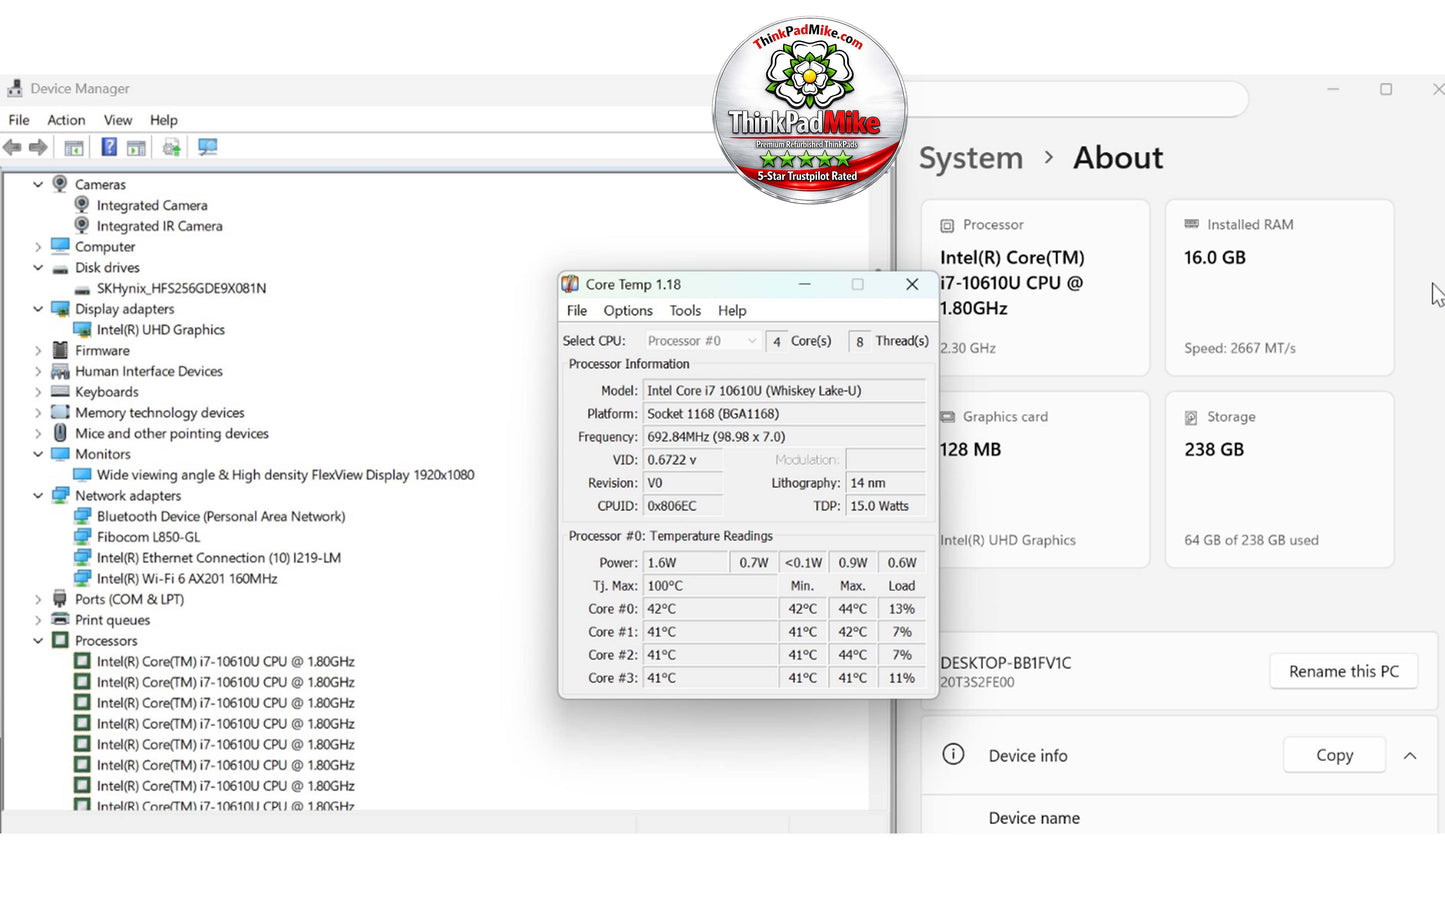Click the SKHynix disk drive icon
The width and height of the screenshot is (1445, 908).
[x=82, y=289]
